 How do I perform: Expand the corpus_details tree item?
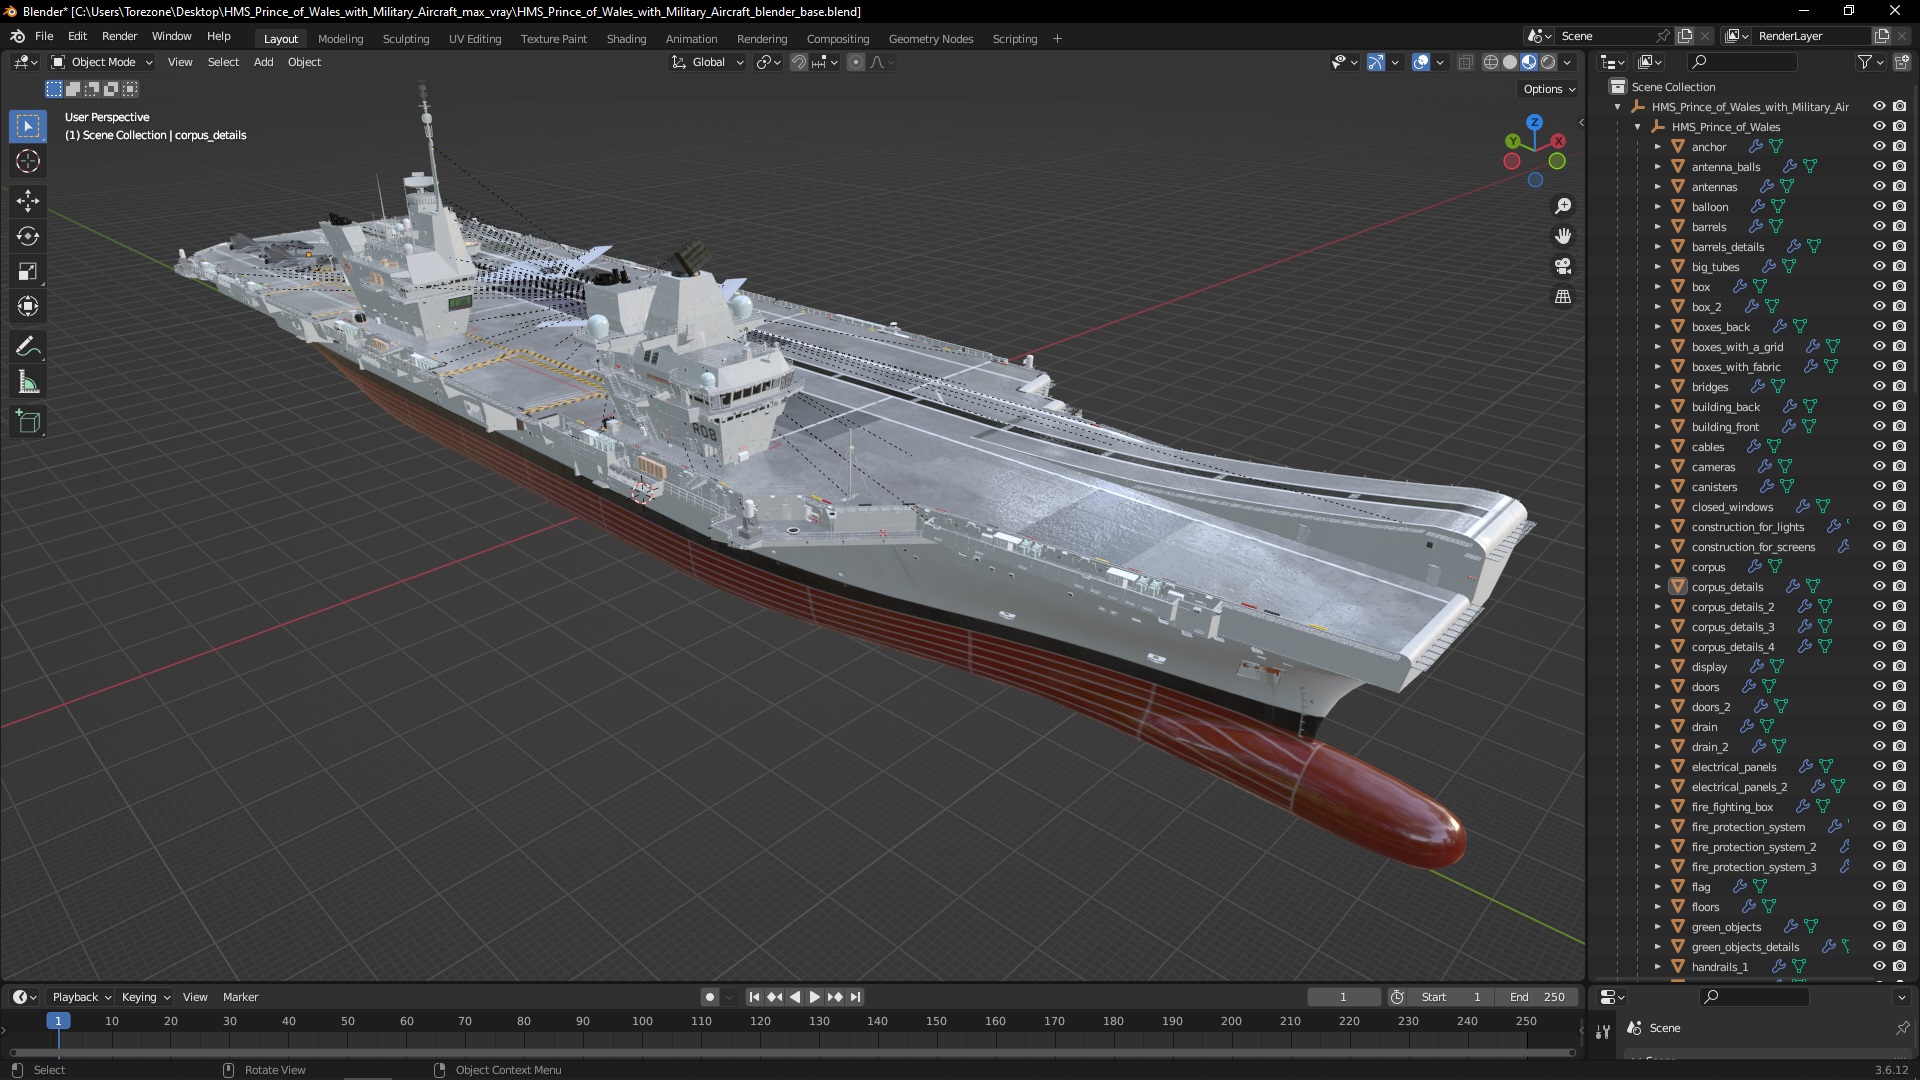[x=1657, y=587]
